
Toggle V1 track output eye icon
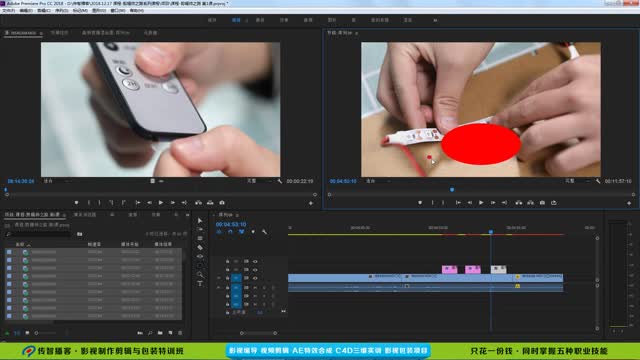(256, 278)
